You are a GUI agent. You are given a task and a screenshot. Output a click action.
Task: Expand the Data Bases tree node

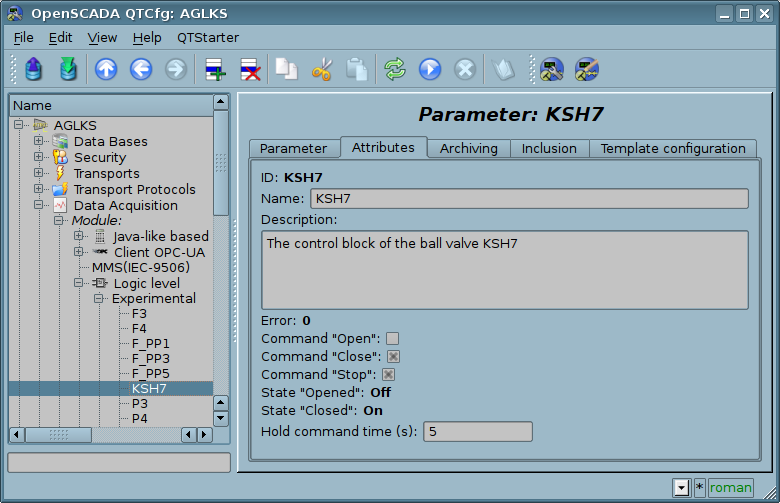pos(39,142)
